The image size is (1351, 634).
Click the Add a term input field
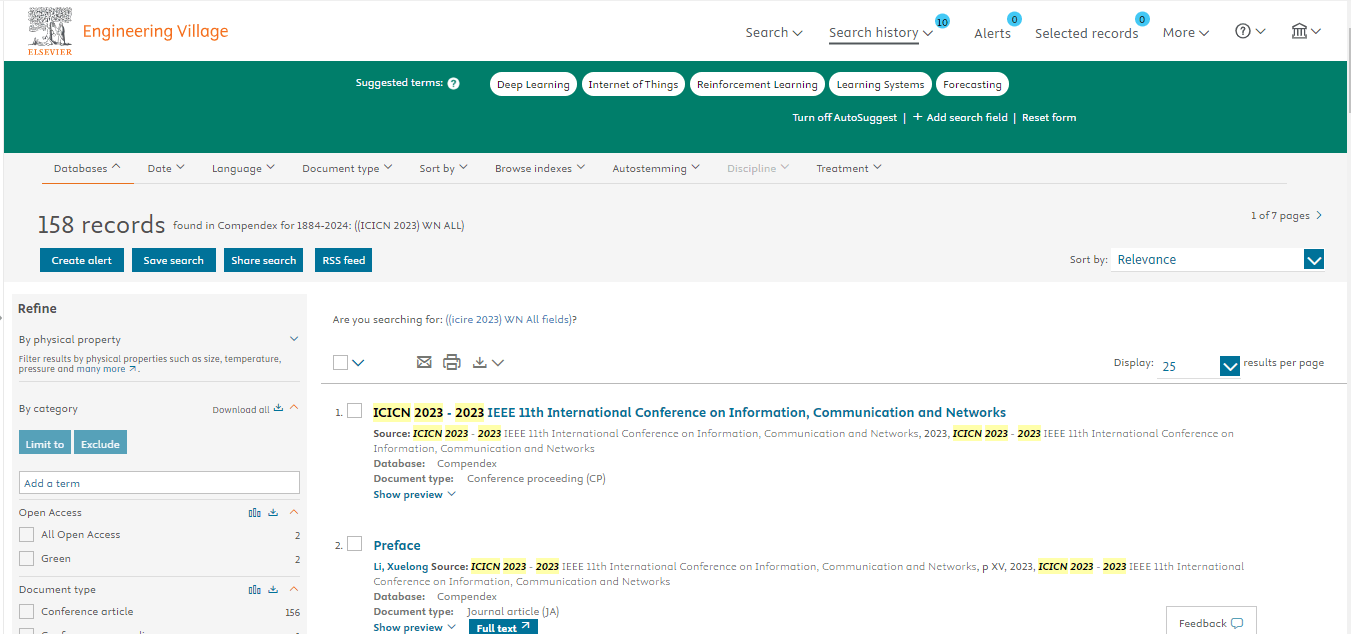[x=159, y=483]
